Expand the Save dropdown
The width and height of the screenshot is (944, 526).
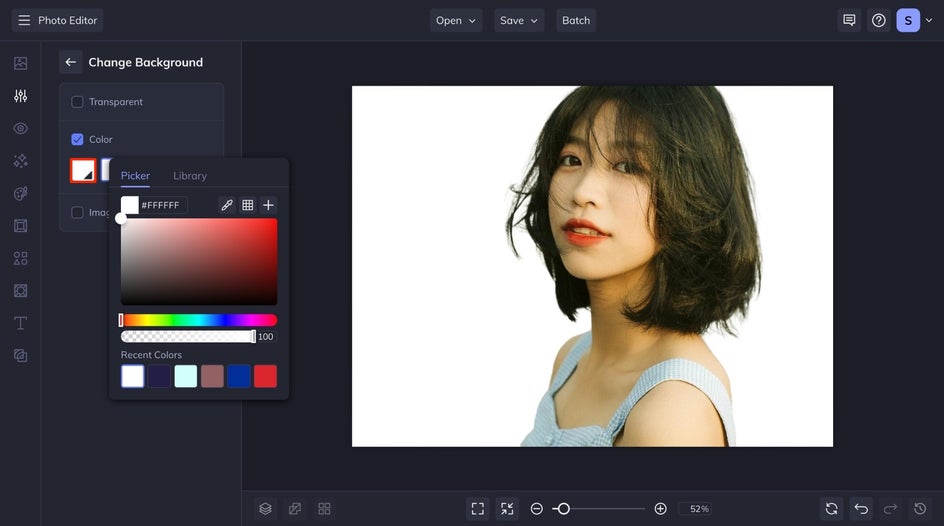pyautogui.click(x=519, y=20)
